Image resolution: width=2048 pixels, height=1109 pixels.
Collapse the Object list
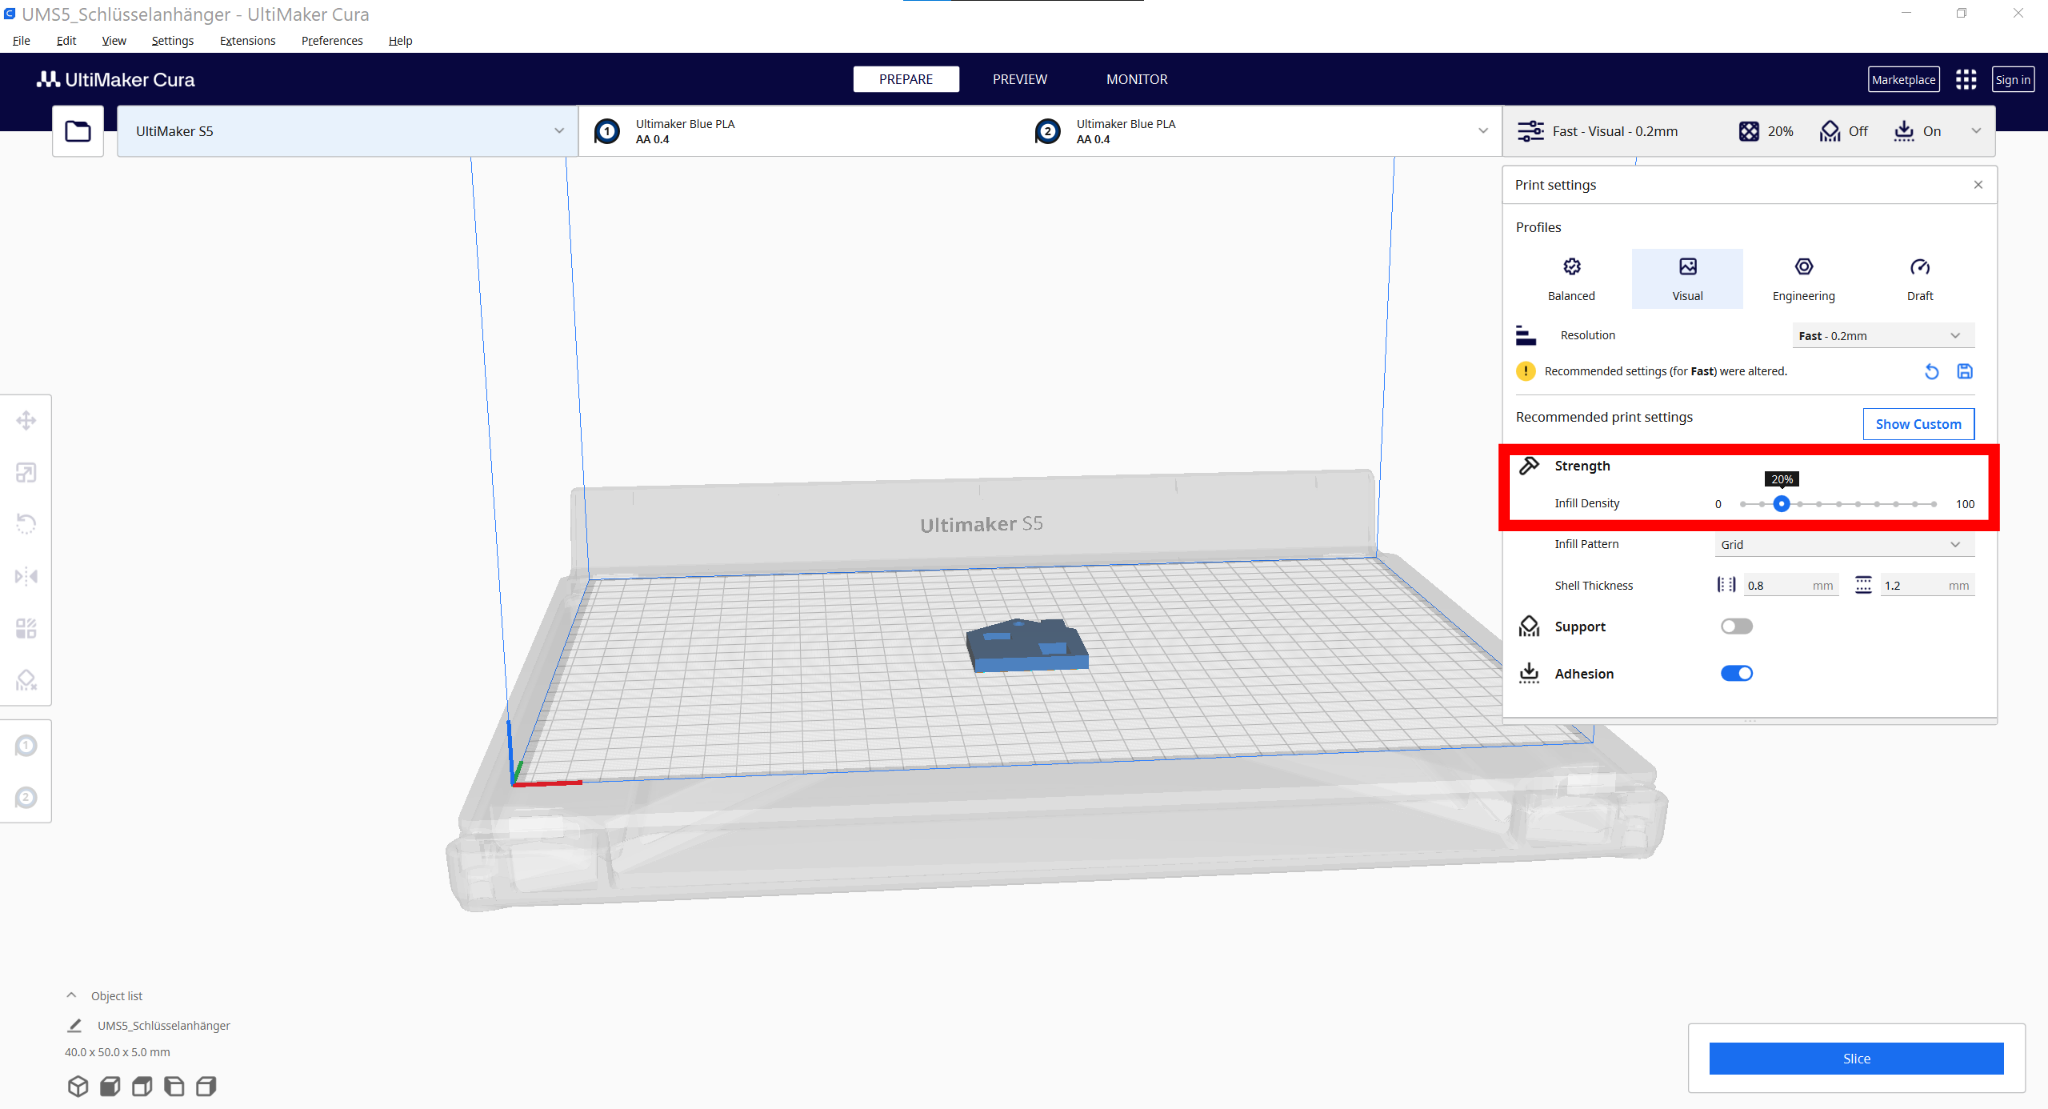71,995
